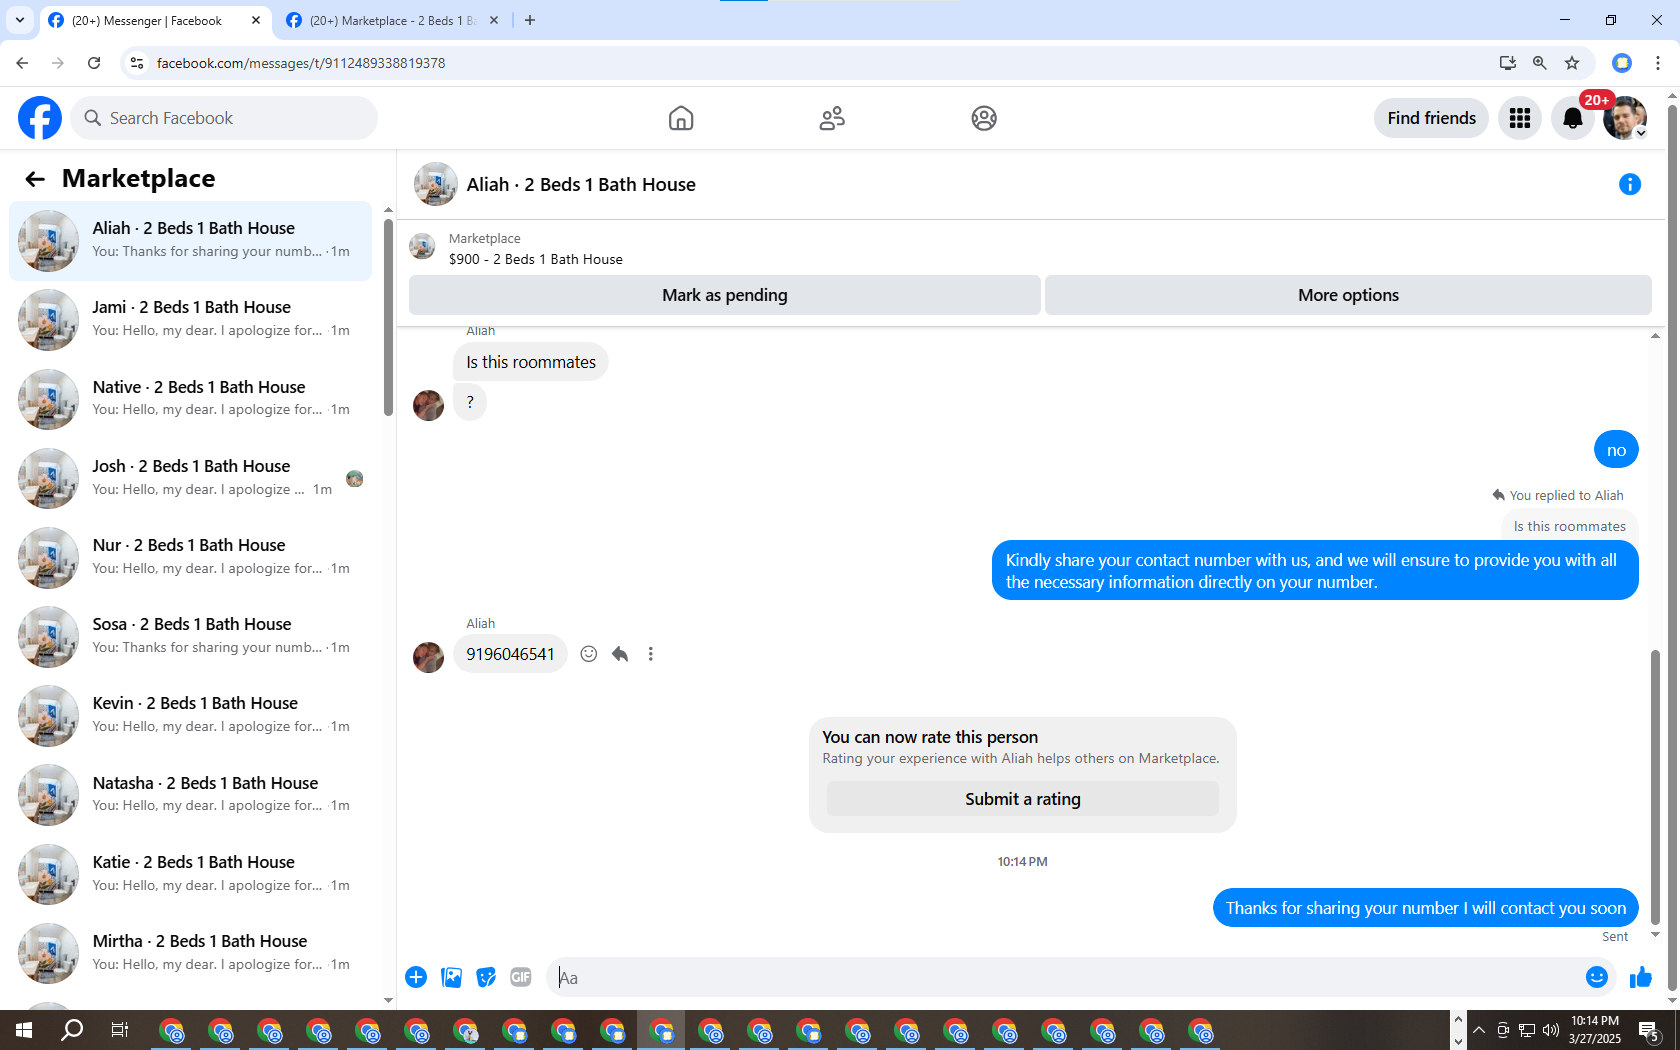View site information icon in address bar
The width and height of the screenshot is (1680, 1050).
tap(137, 63)
